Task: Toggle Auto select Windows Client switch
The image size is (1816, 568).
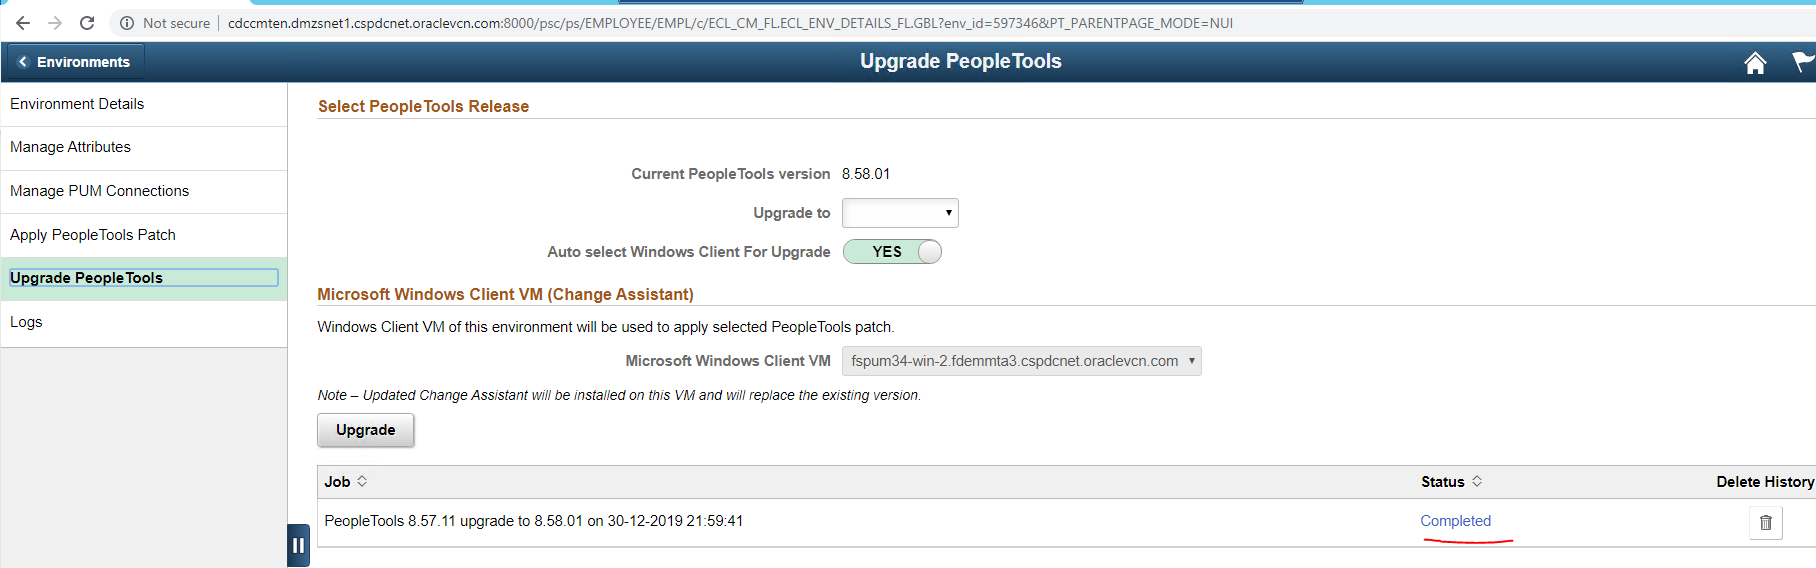Action: 892,252
